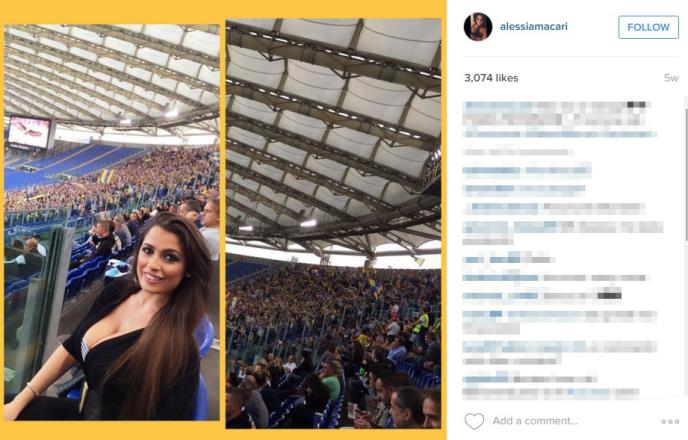Focus the Add a comment field
Viewport: 688px width, 440px height.
(535, 421)
